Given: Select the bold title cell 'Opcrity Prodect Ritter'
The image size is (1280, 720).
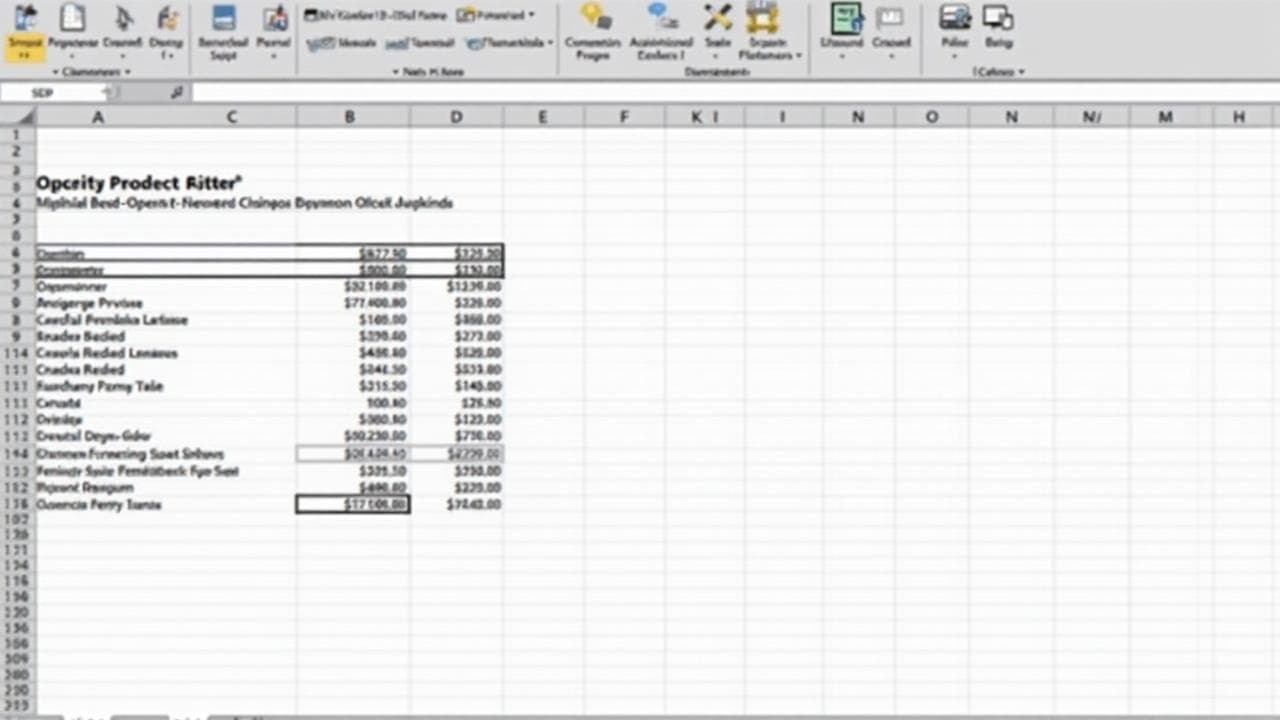Looking at the screenshot, I should click(139, 183).
